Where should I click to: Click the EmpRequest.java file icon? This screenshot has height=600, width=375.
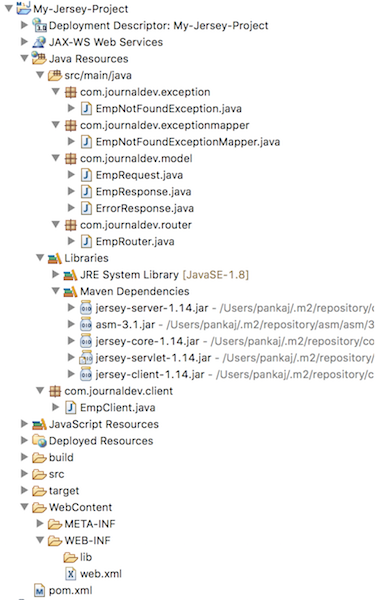[86, 175]
